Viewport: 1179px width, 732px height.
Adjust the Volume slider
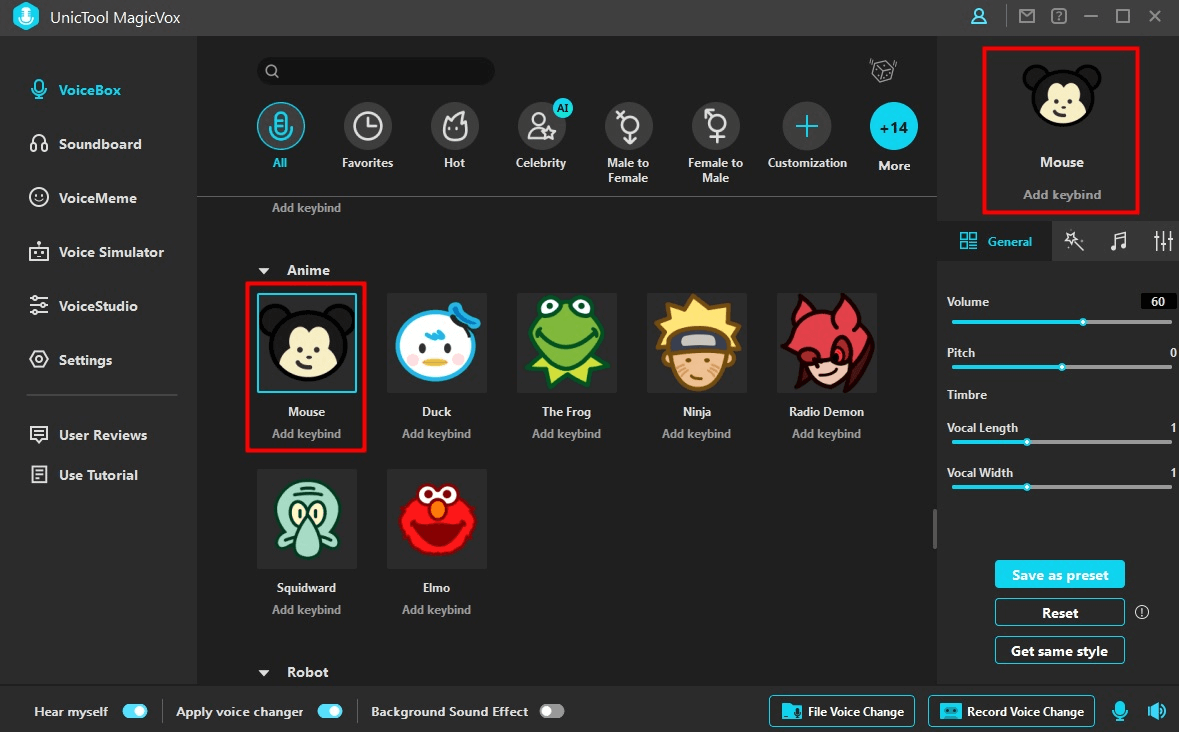click(x=1061, y=322)
